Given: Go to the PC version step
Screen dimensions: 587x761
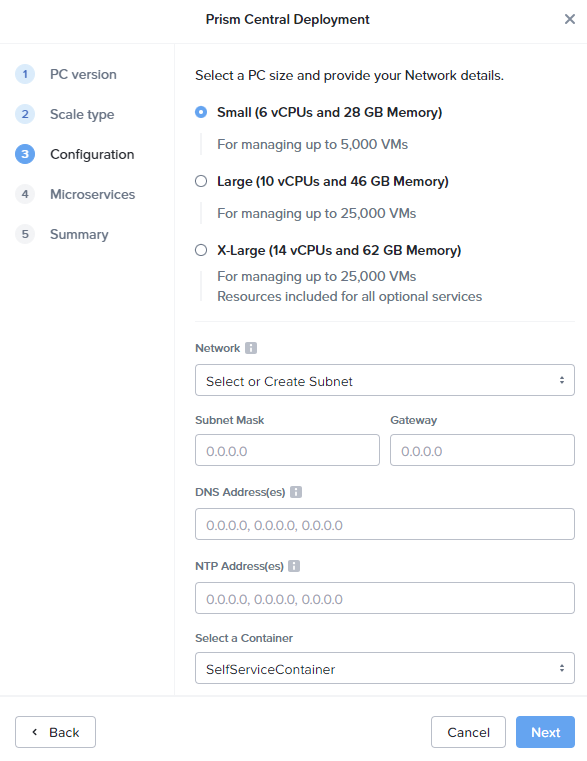Looking at the screenshot, I should point(83,74).
